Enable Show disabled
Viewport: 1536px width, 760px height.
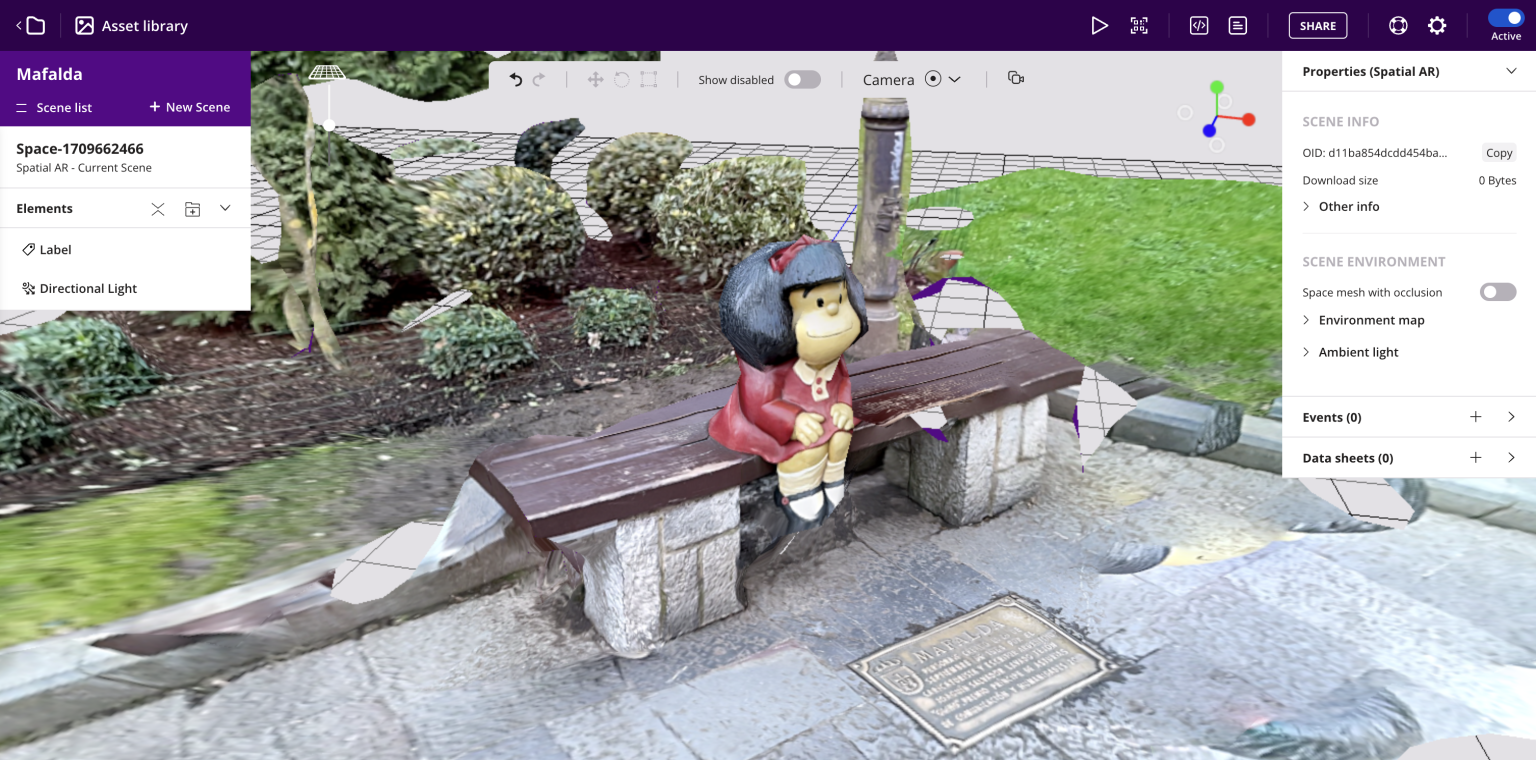pos(802,78)
